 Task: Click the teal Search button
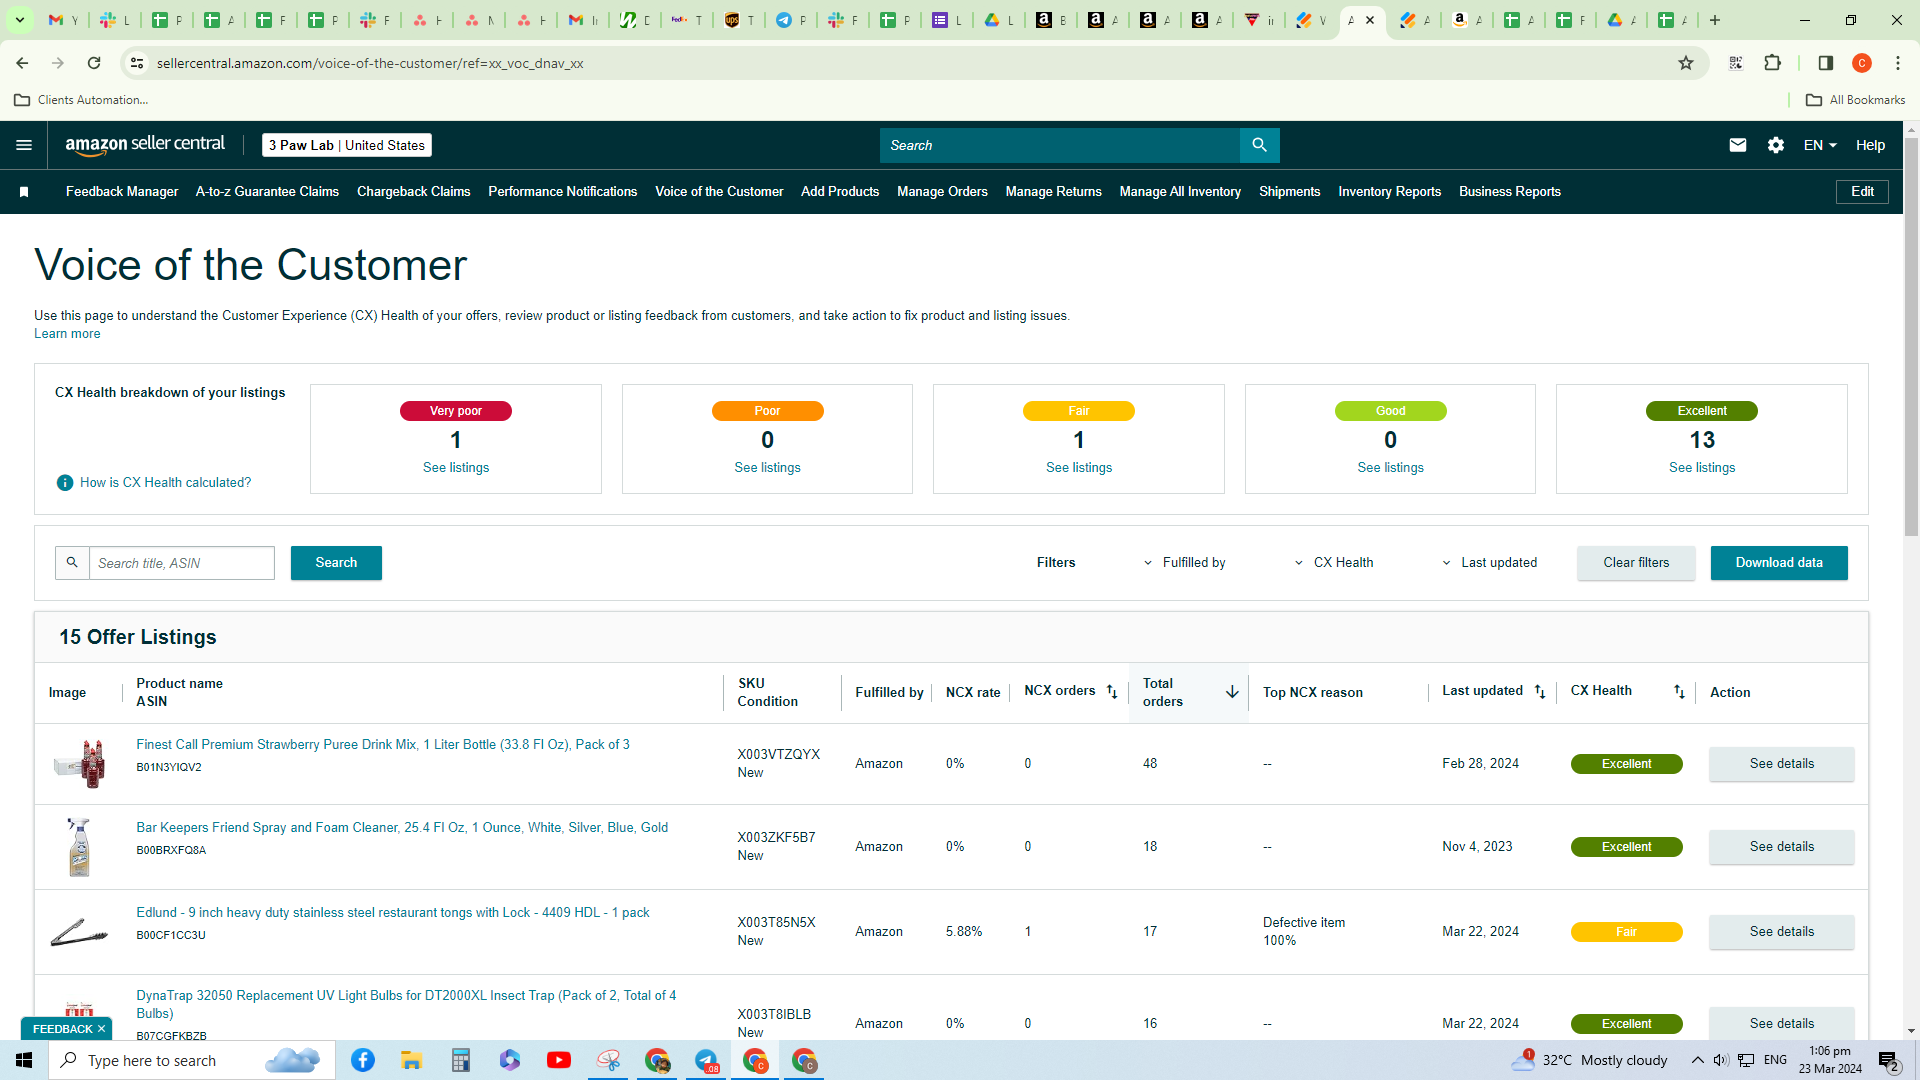[x=336, y=563]
